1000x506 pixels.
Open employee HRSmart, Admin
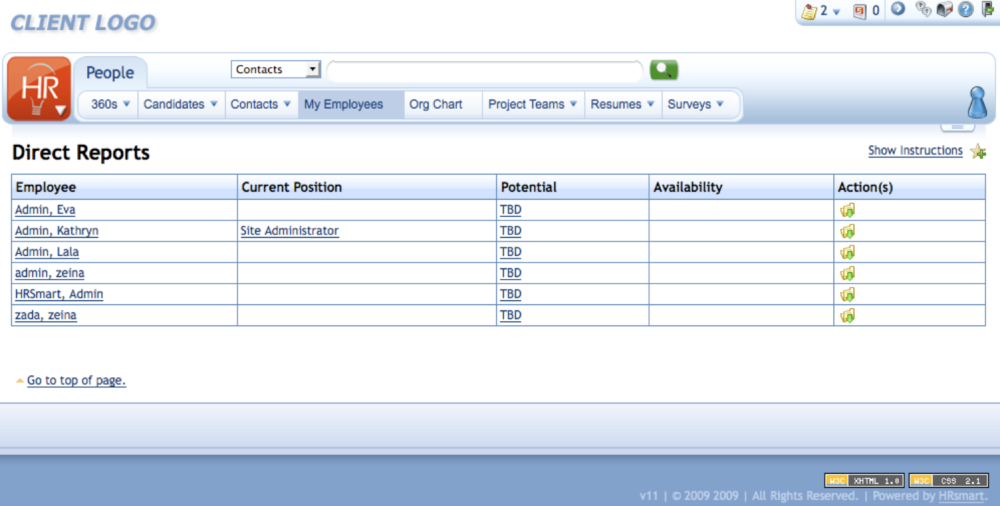59,294
